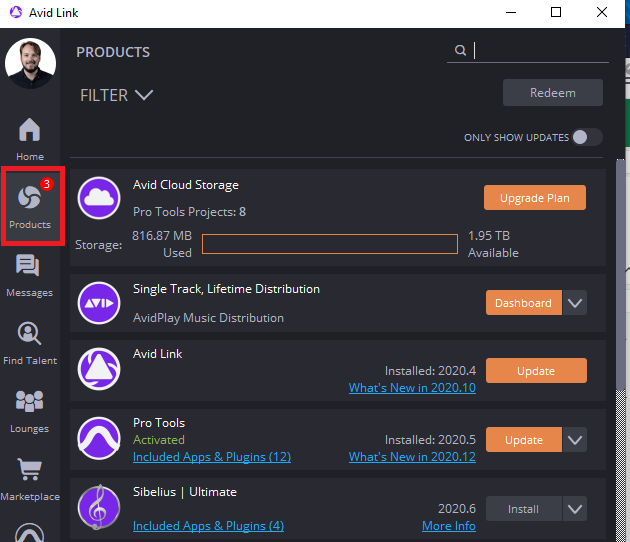Click the products list vertical scrollbar

tap(621, 274)
